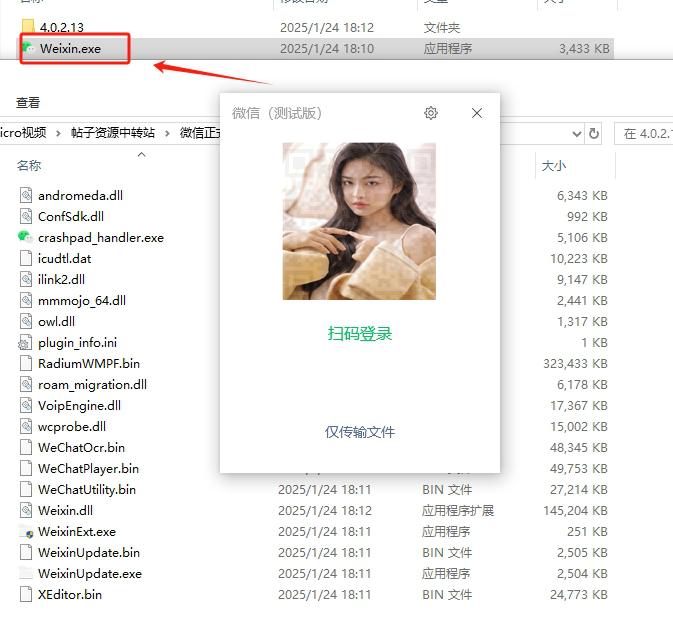Click 文件夹 type of 4.0.2.13
The width and height of the screenshot is (673, 621).
[442, 28]
